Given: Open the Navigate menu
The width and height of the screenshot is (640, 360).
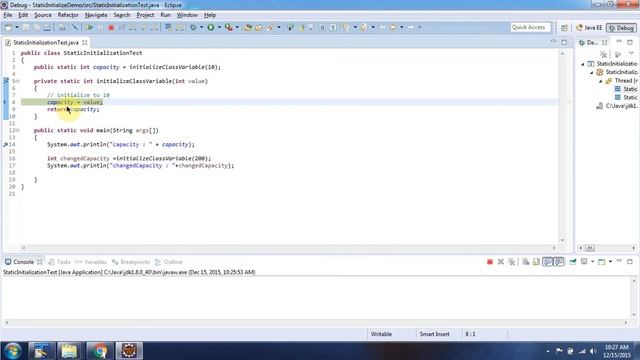Looking at the screenshot, I should coord(96,15).
